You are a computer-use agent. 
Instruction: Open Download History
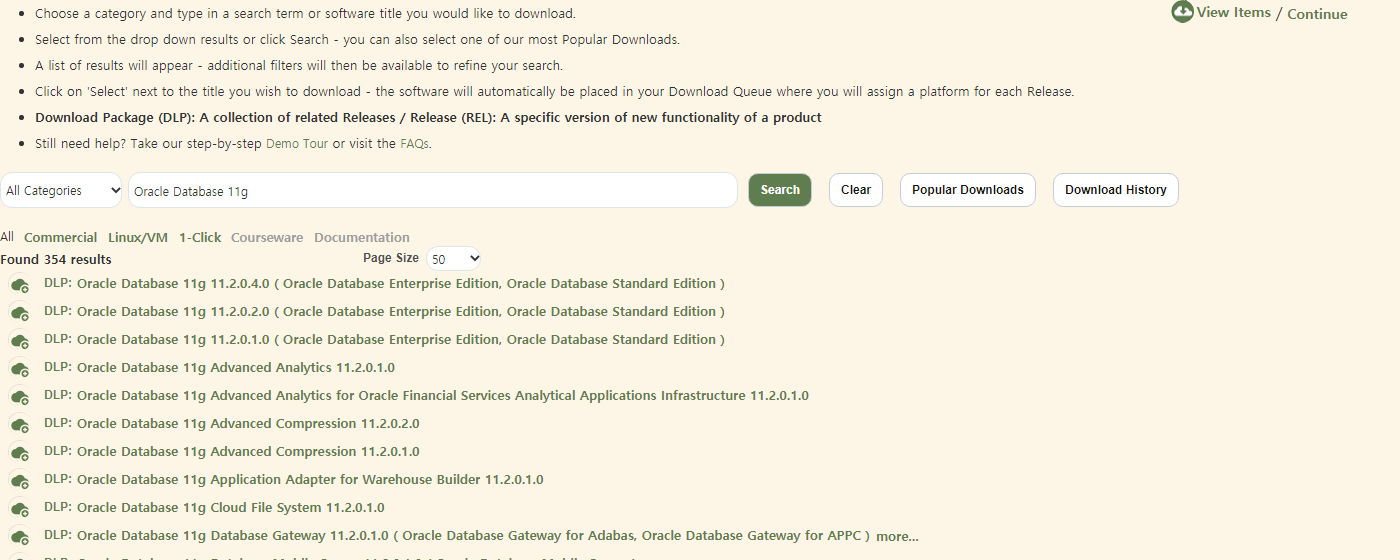click(1116, 190)
